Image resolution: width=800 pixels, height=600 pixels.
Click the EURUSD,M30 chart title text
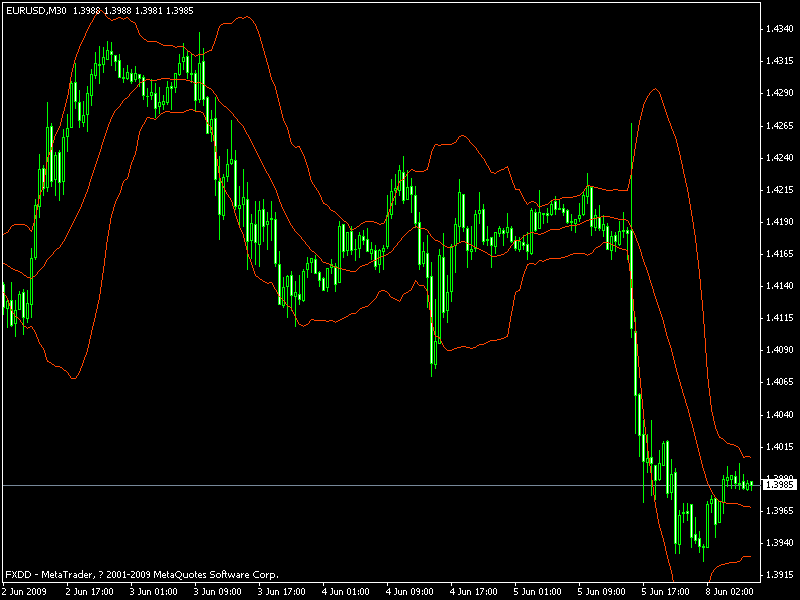(36, 10)
